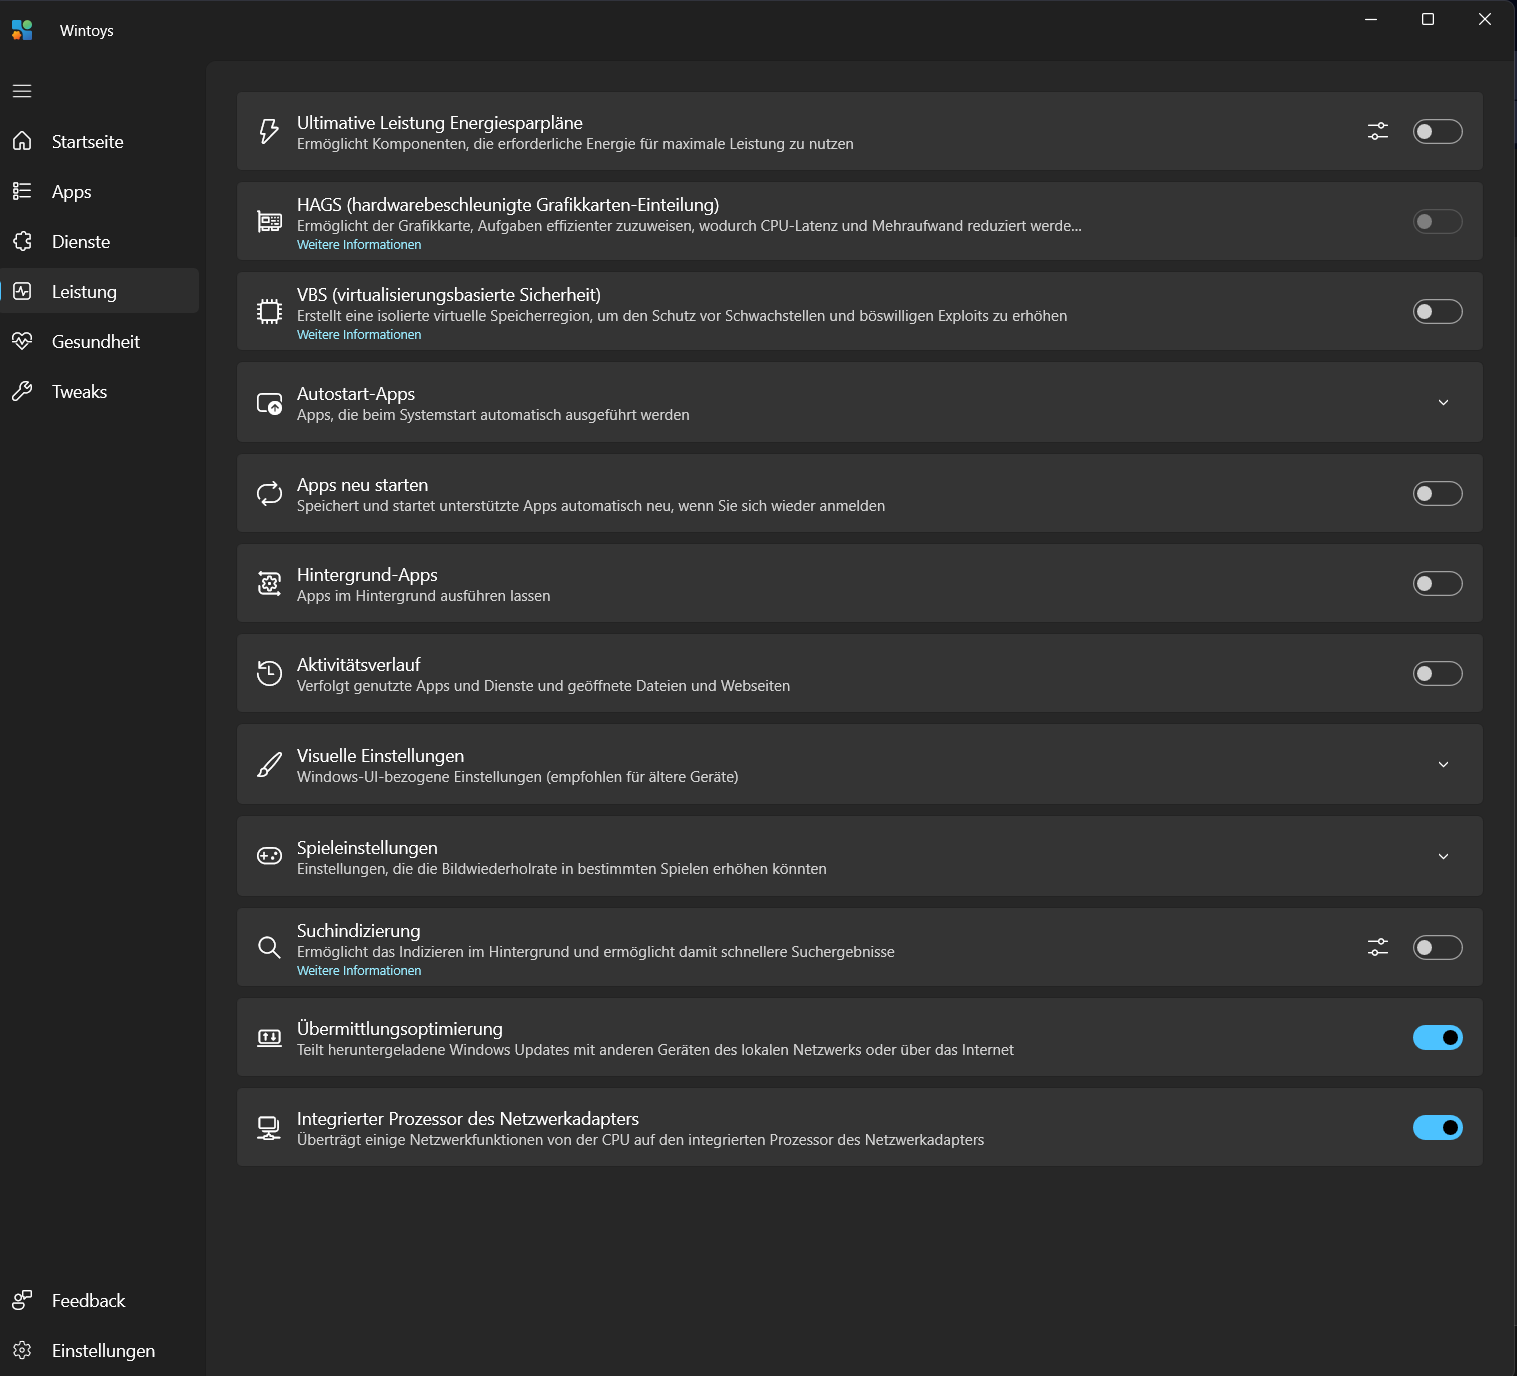This screenshot has width=1517, height=1376.
Task: Click the Feedback icon in sidebar
Action: tap(22, 1300)
